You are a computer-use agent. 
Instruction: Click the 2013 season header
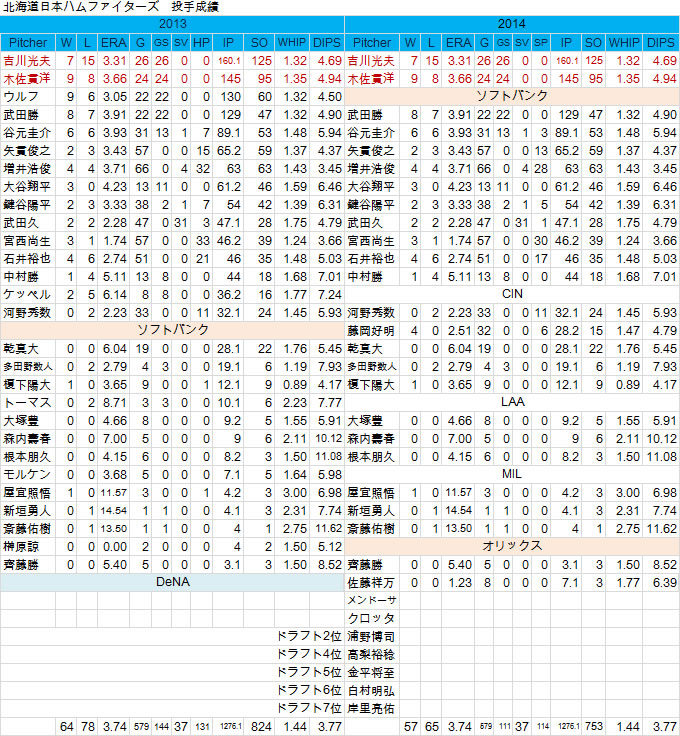click(x=172, y=24)
